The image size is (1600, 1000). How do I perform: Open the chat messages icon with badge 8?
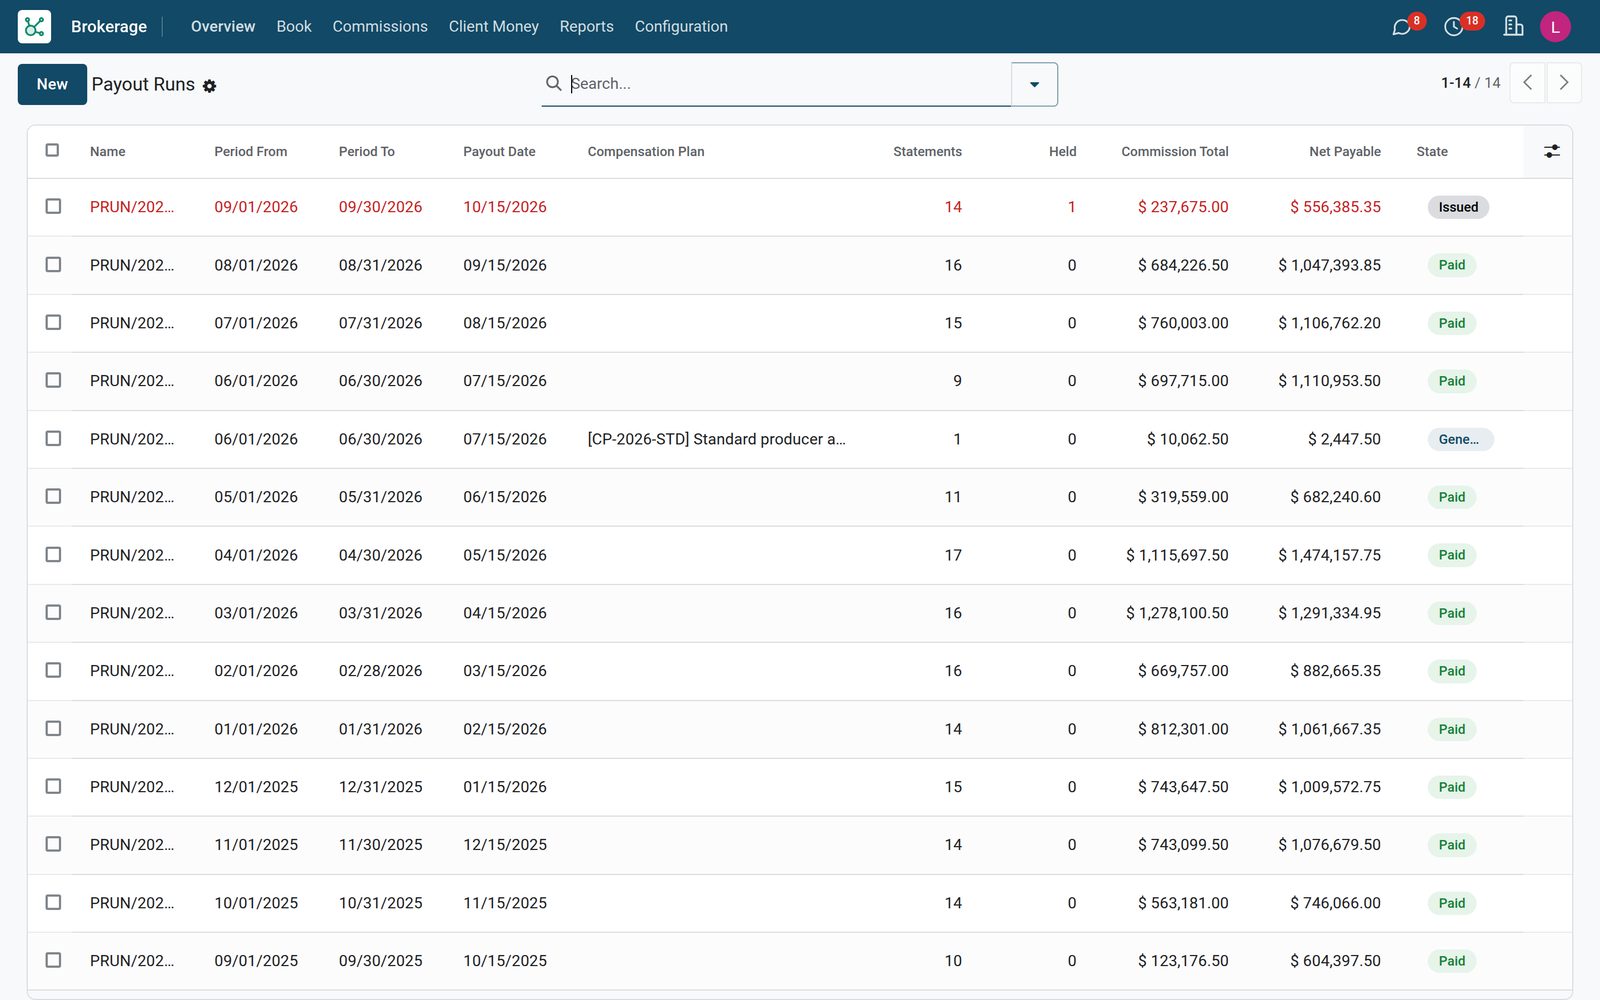pos(1402,27)
